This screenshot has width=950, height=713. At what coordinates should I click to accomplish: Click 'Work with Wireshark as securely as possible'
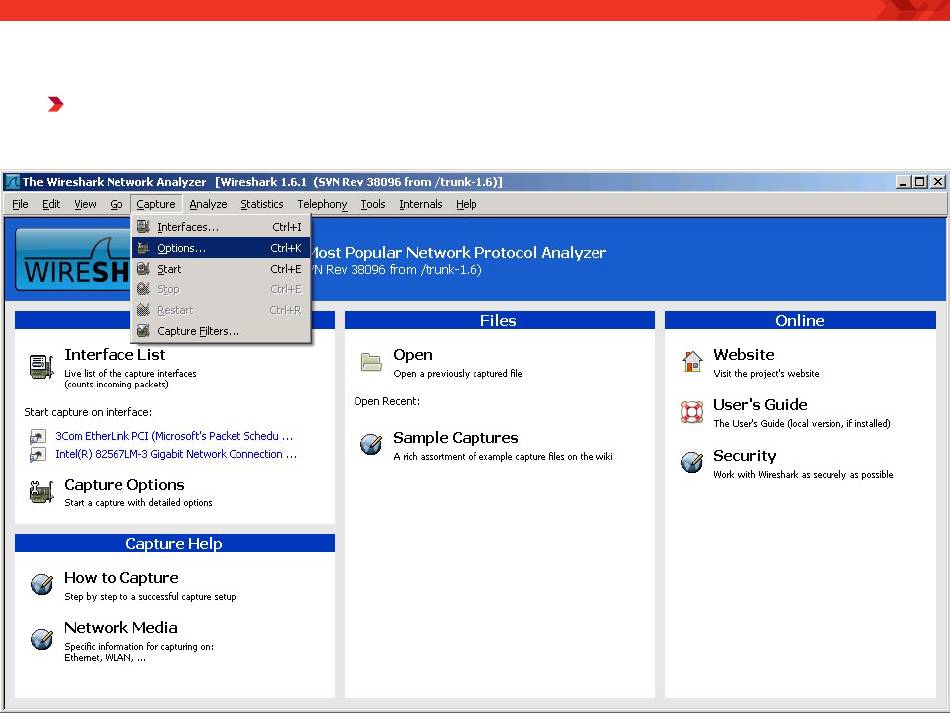pos(803,475)
